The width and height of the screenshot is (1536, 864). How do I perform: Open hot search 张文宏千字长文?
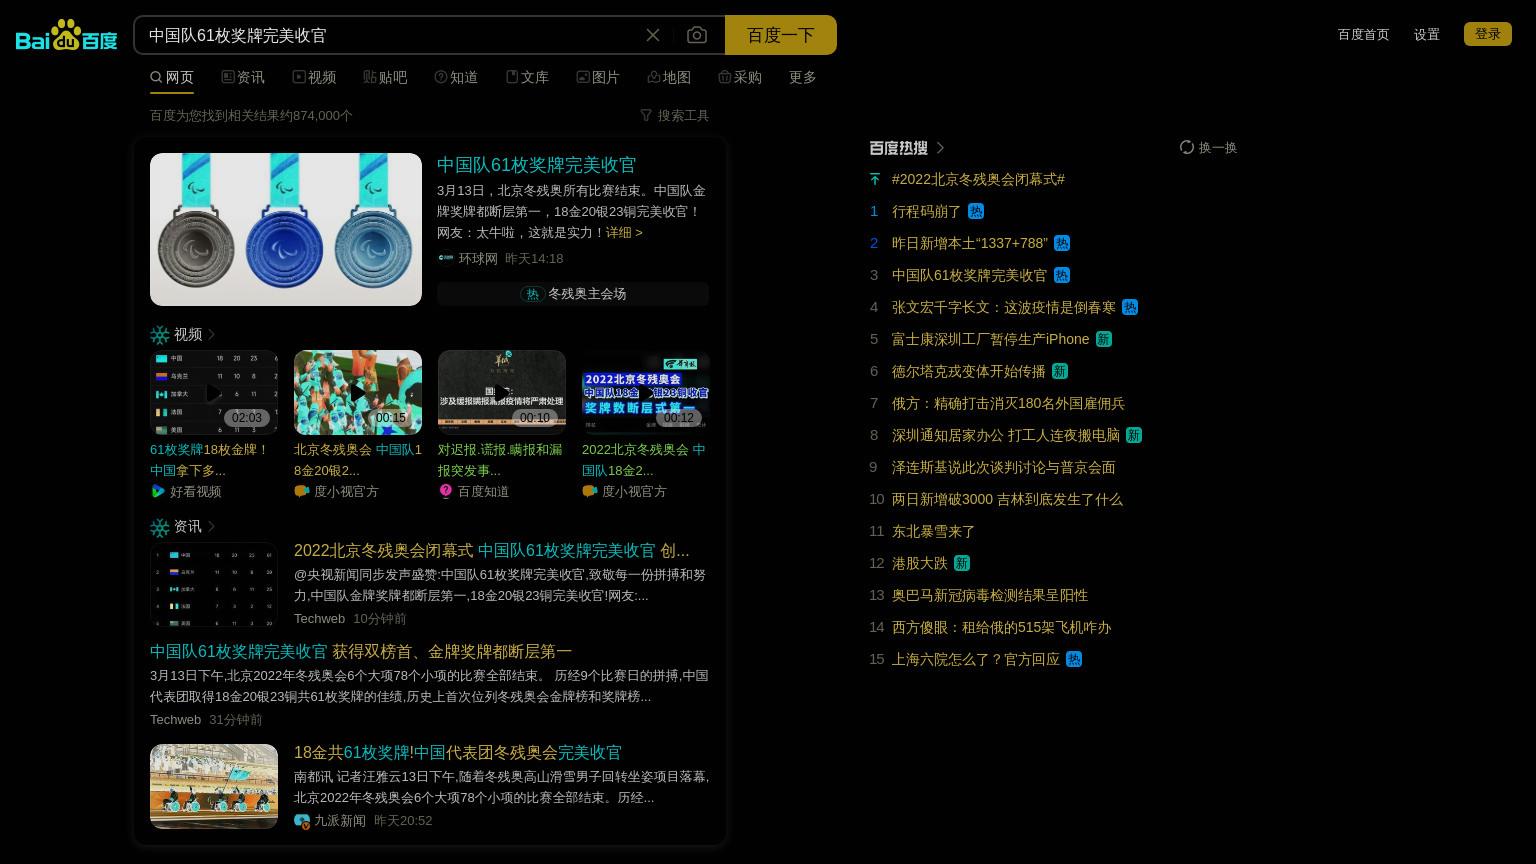point(1004,307)
